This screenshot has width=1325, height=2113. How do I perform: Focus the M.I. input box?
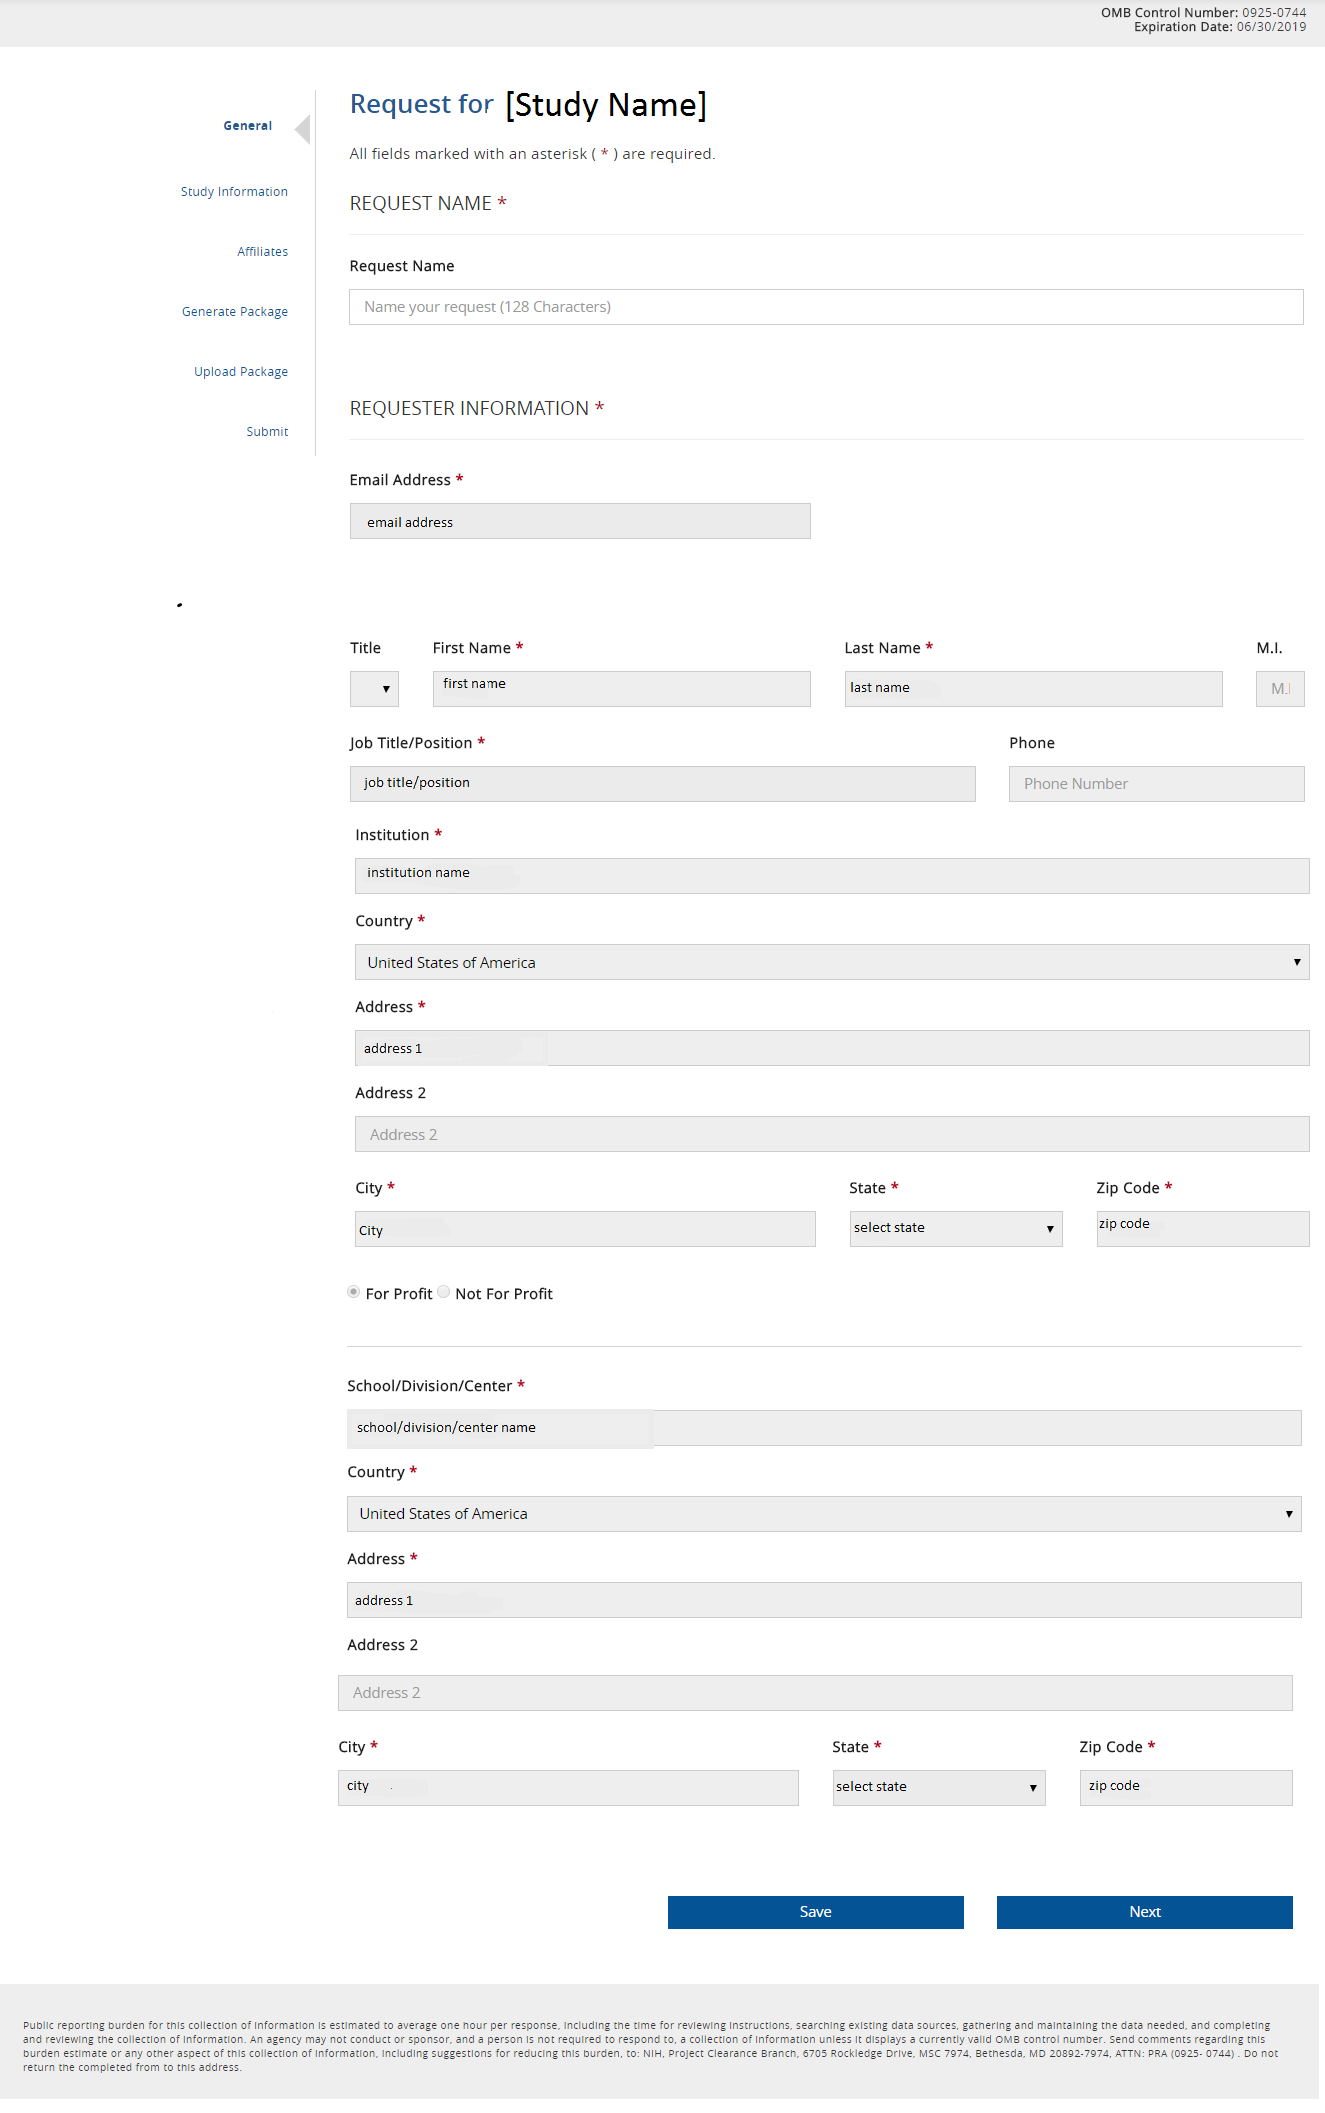[x=1279, y=689]
